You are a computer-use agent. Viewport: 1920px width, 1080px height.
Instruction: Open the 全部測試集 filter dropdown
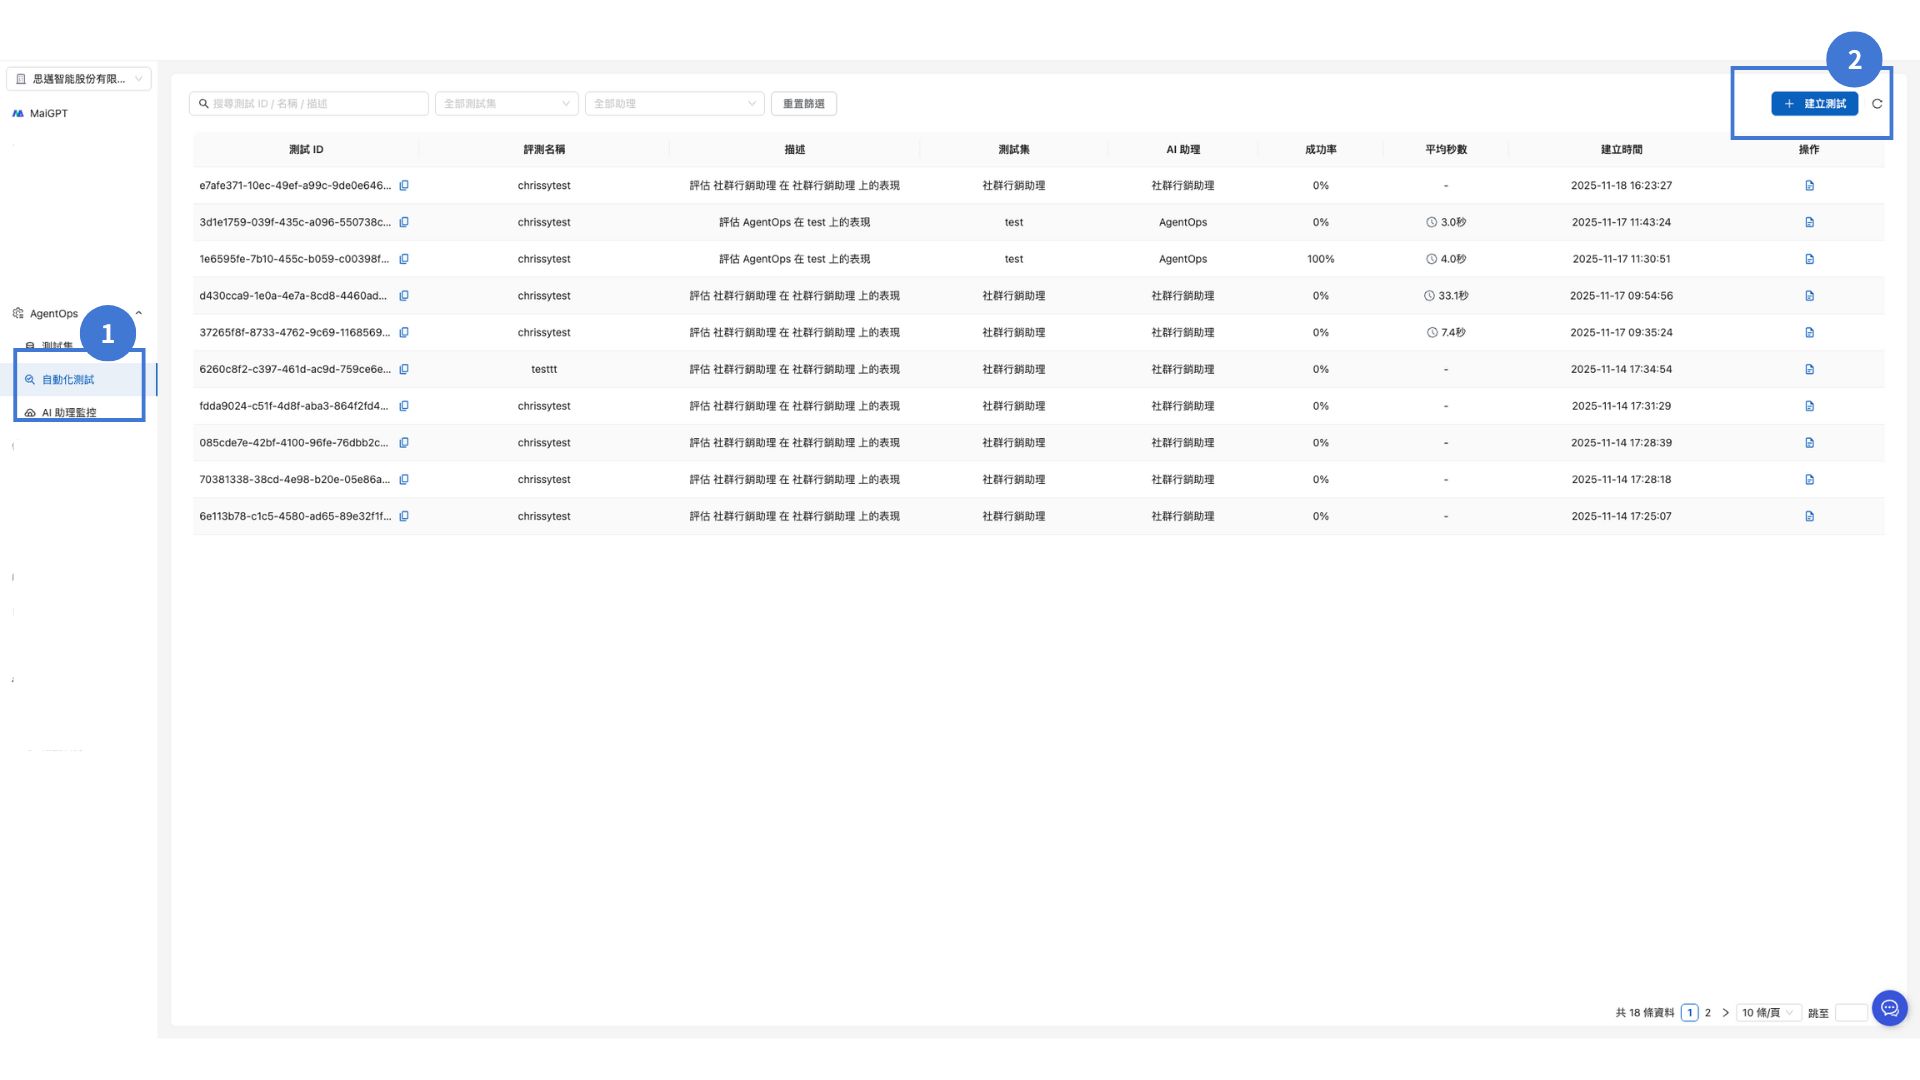click(506, 104)
